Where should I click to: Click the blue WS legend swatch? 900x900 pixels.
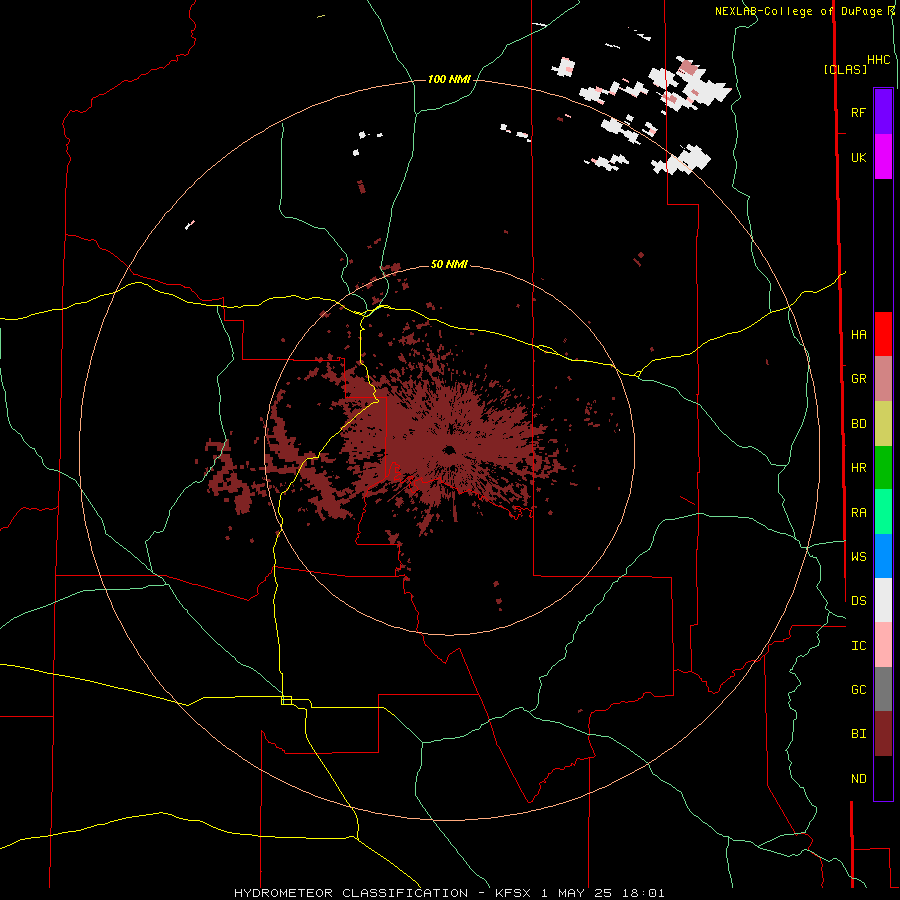point(883,556)
